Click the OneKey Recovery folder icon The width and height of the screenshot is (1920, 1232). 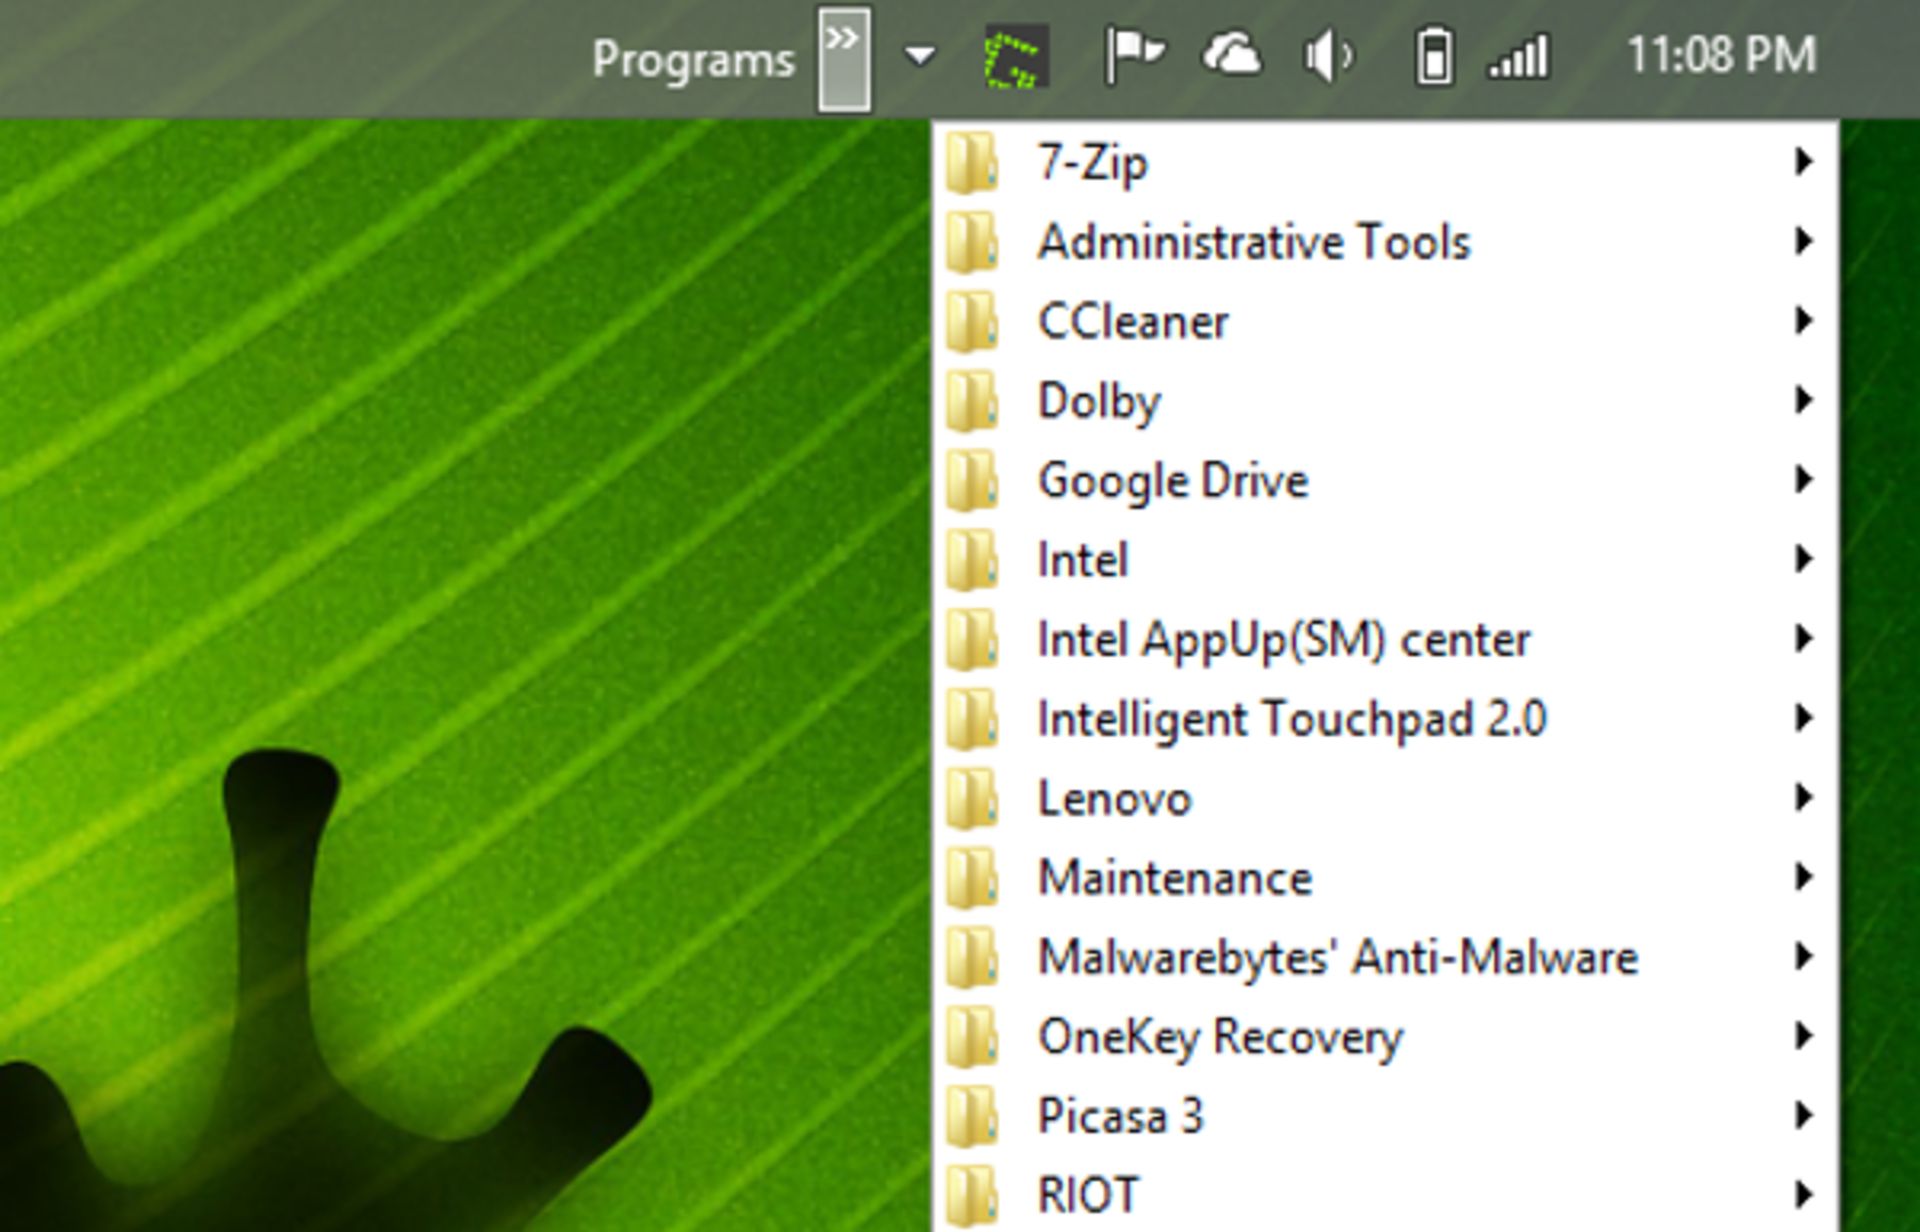971,1036
